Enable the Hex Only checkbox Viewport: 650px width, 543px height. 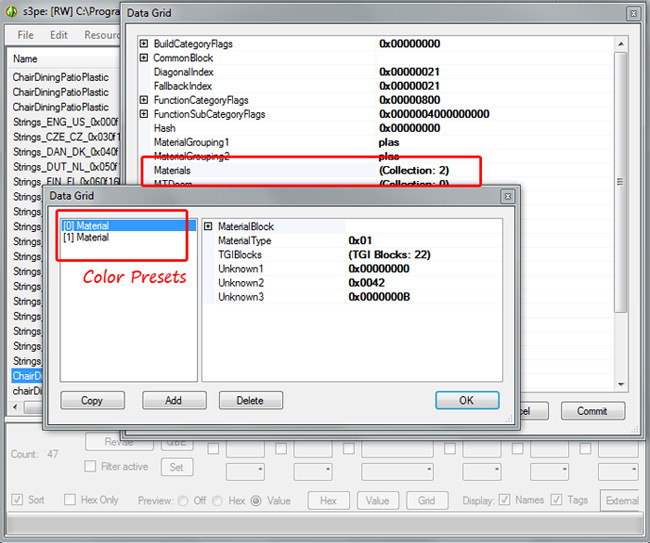70,499
